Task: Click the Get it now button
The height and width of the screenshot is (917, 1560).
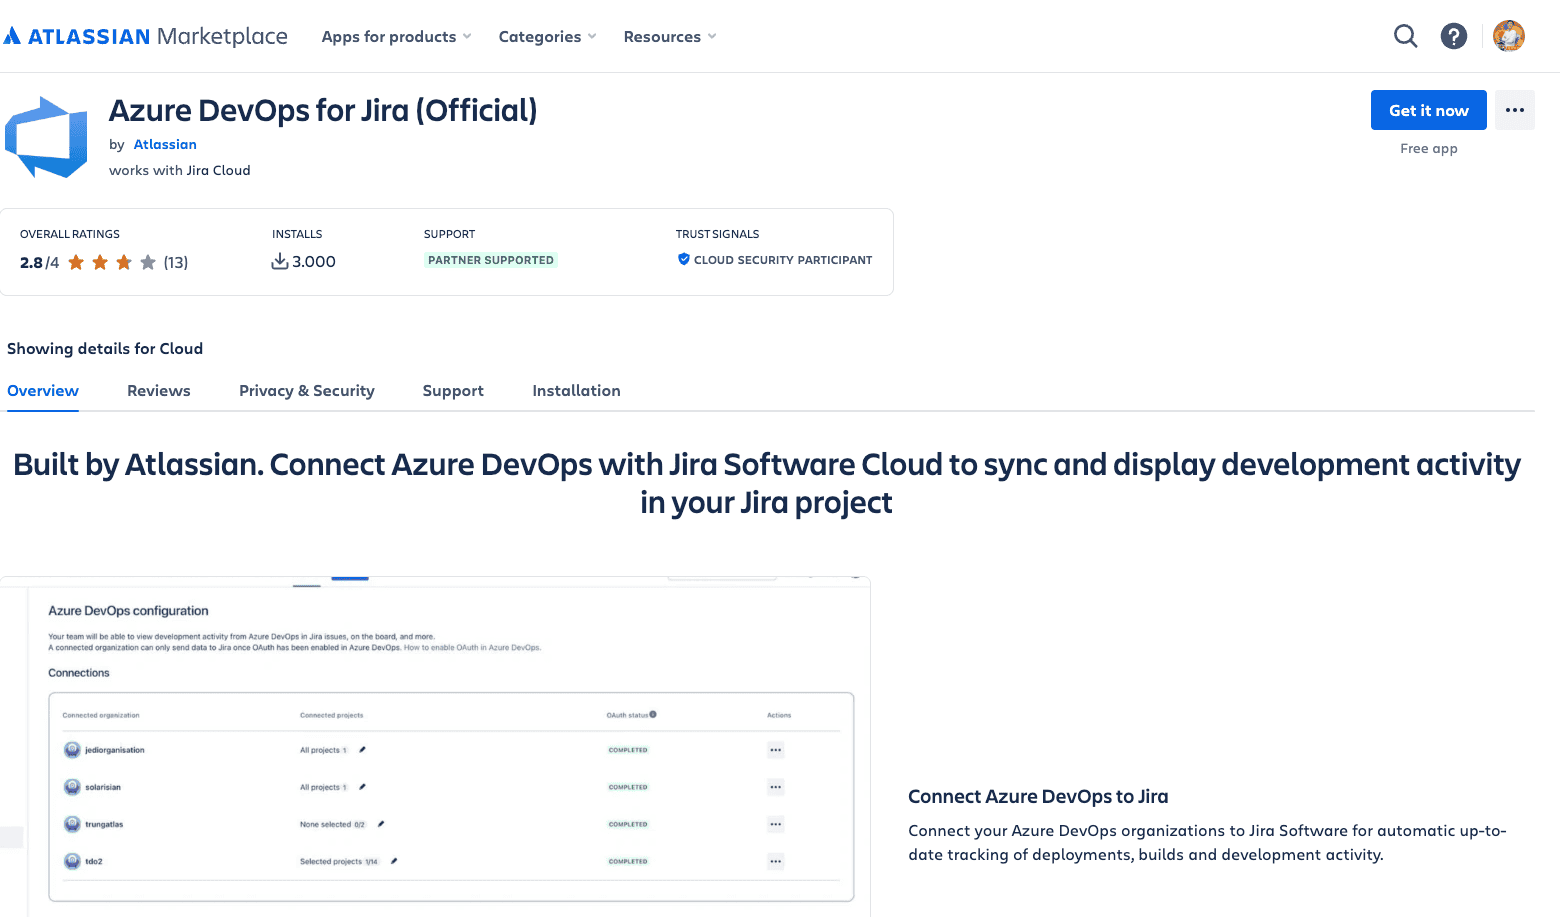Action: (x=1429, y=110)
